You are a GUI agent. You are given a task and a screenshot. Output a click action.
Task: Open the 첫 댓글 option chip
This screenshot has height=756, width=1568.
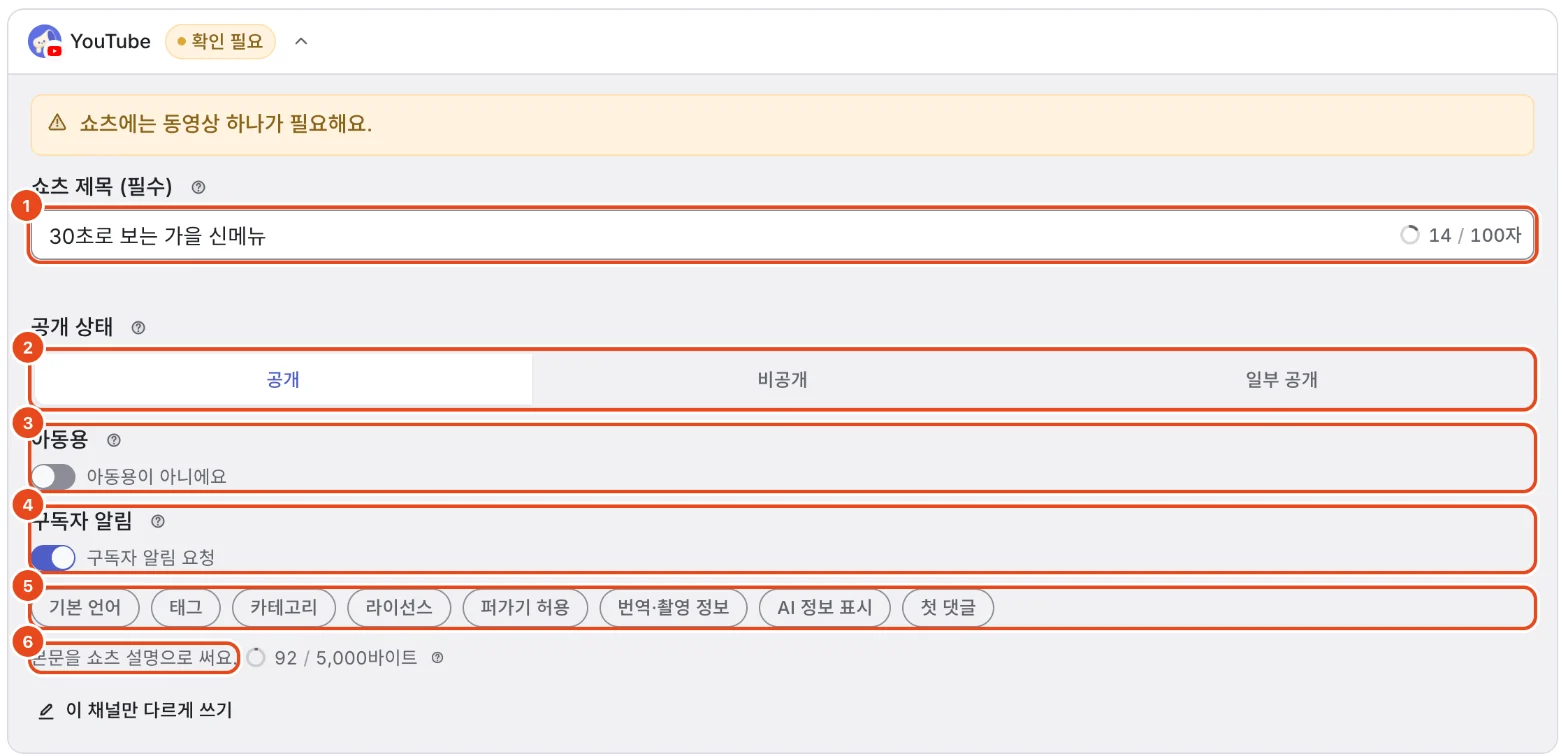[x=948, y=608]
